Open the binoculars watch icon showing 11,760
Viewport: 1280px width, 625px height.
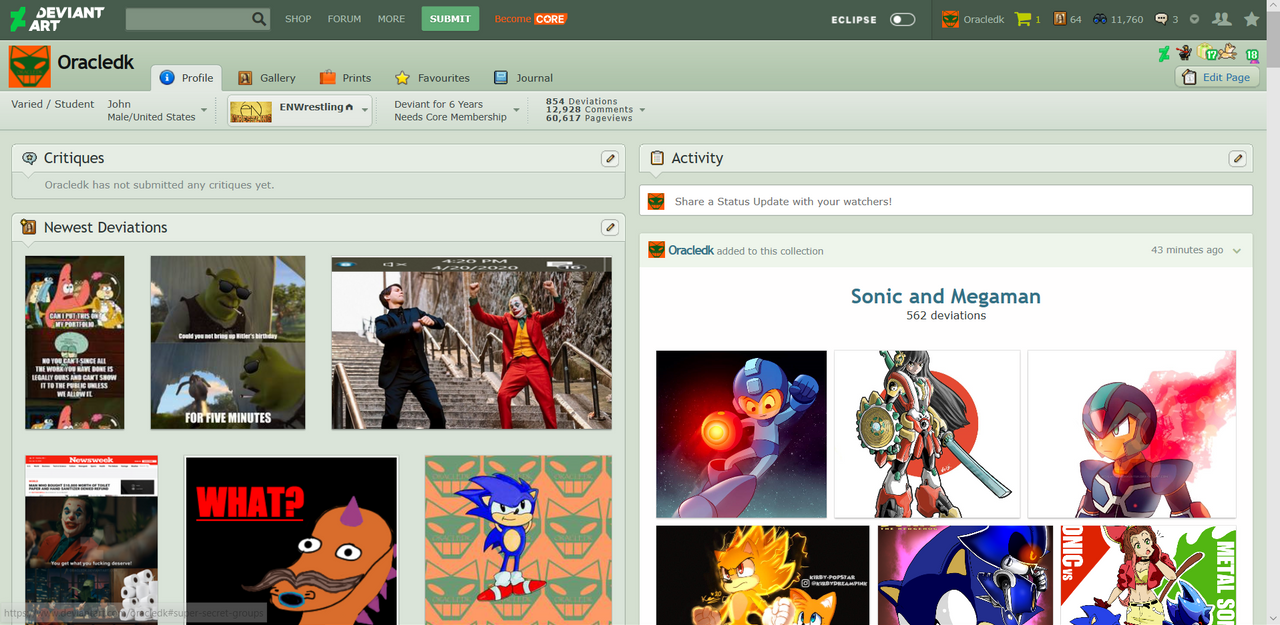click(1100, 19)
